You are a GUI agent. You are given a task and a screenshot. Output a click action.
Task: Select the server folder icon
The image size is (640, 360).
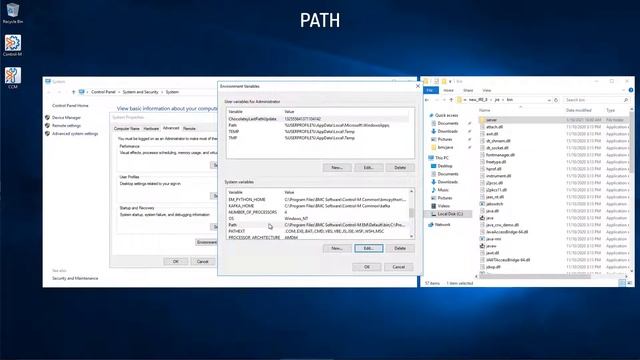pos(482,120)
